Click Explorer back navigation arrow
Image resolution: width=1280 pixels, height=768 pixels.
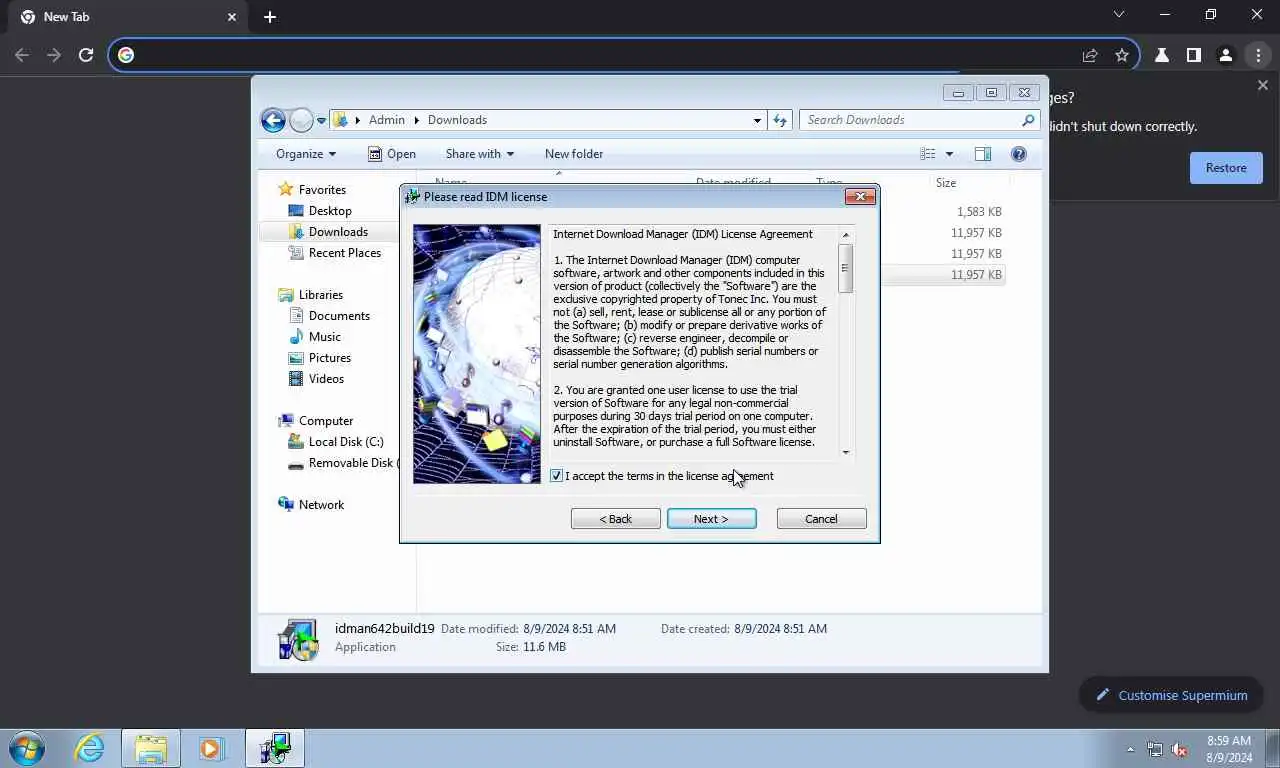(x=273, y=120)
